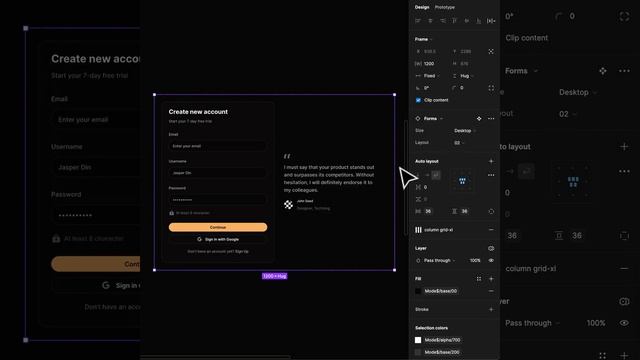Set horizontal auto layout direction in small panel
Image resolution: width=640 pixels, height=360 pixels.
pyautogui.click(x=427, y=175)
